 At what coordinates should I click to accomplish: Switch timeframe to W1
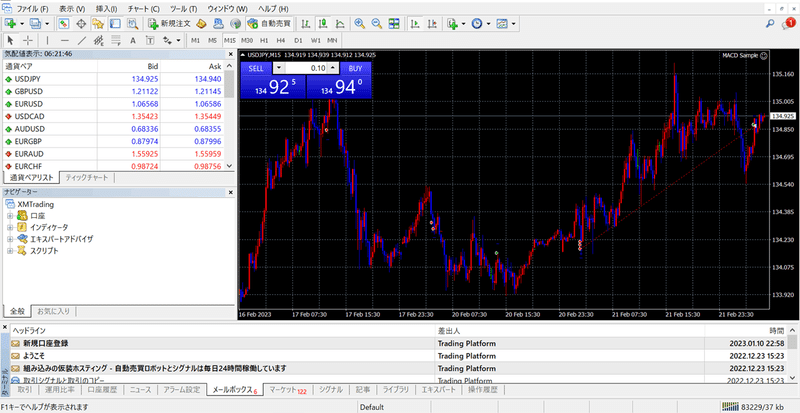click(x=315, y=40)
